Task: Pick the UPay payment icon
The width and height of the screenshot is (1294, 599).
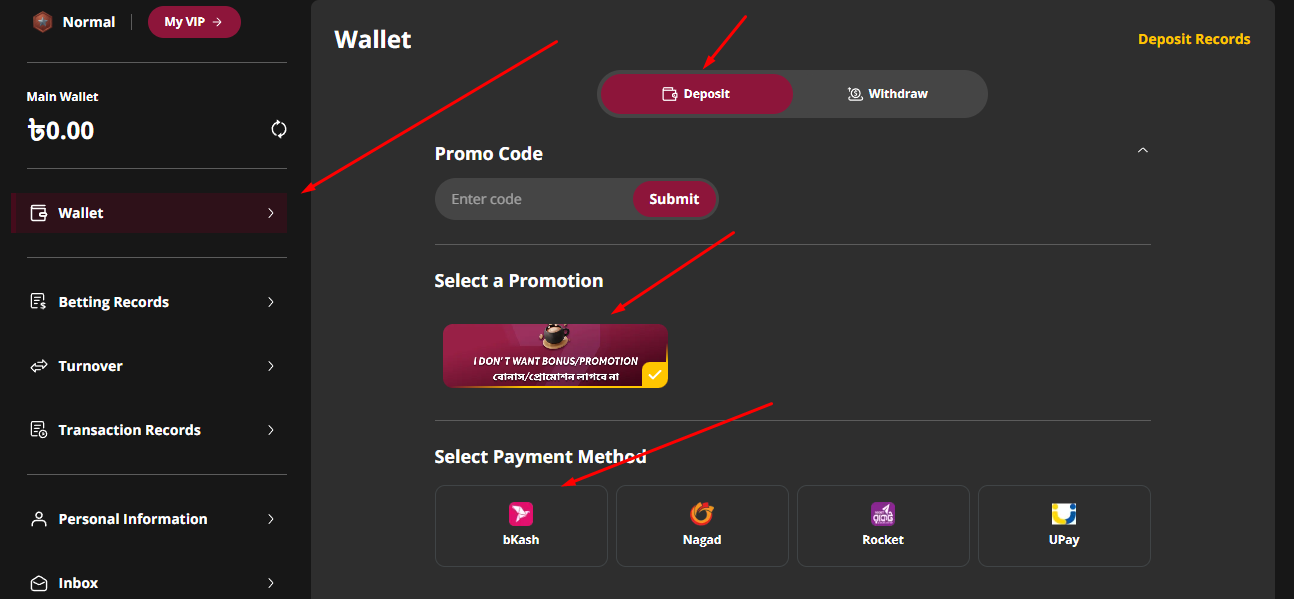Action: (x=1064, y=514)
